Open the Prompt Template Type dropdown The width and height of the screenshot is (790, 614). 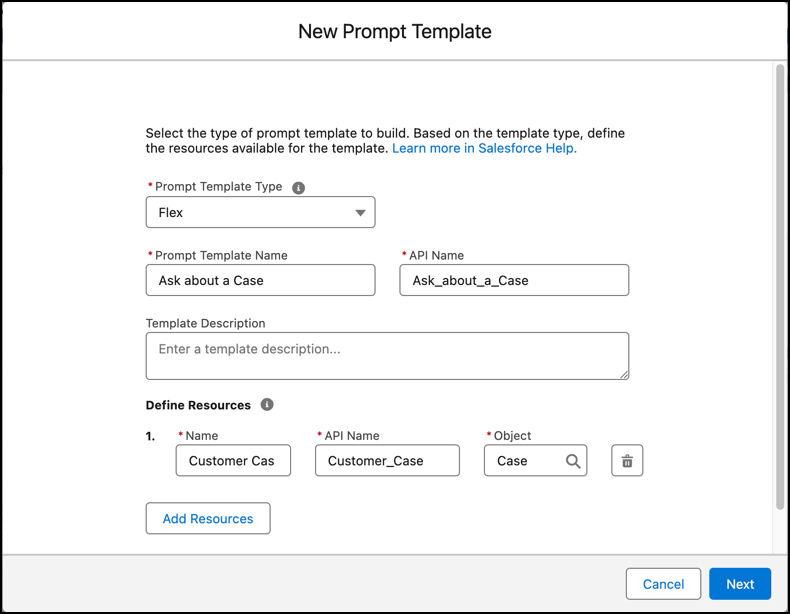point(260,212)
